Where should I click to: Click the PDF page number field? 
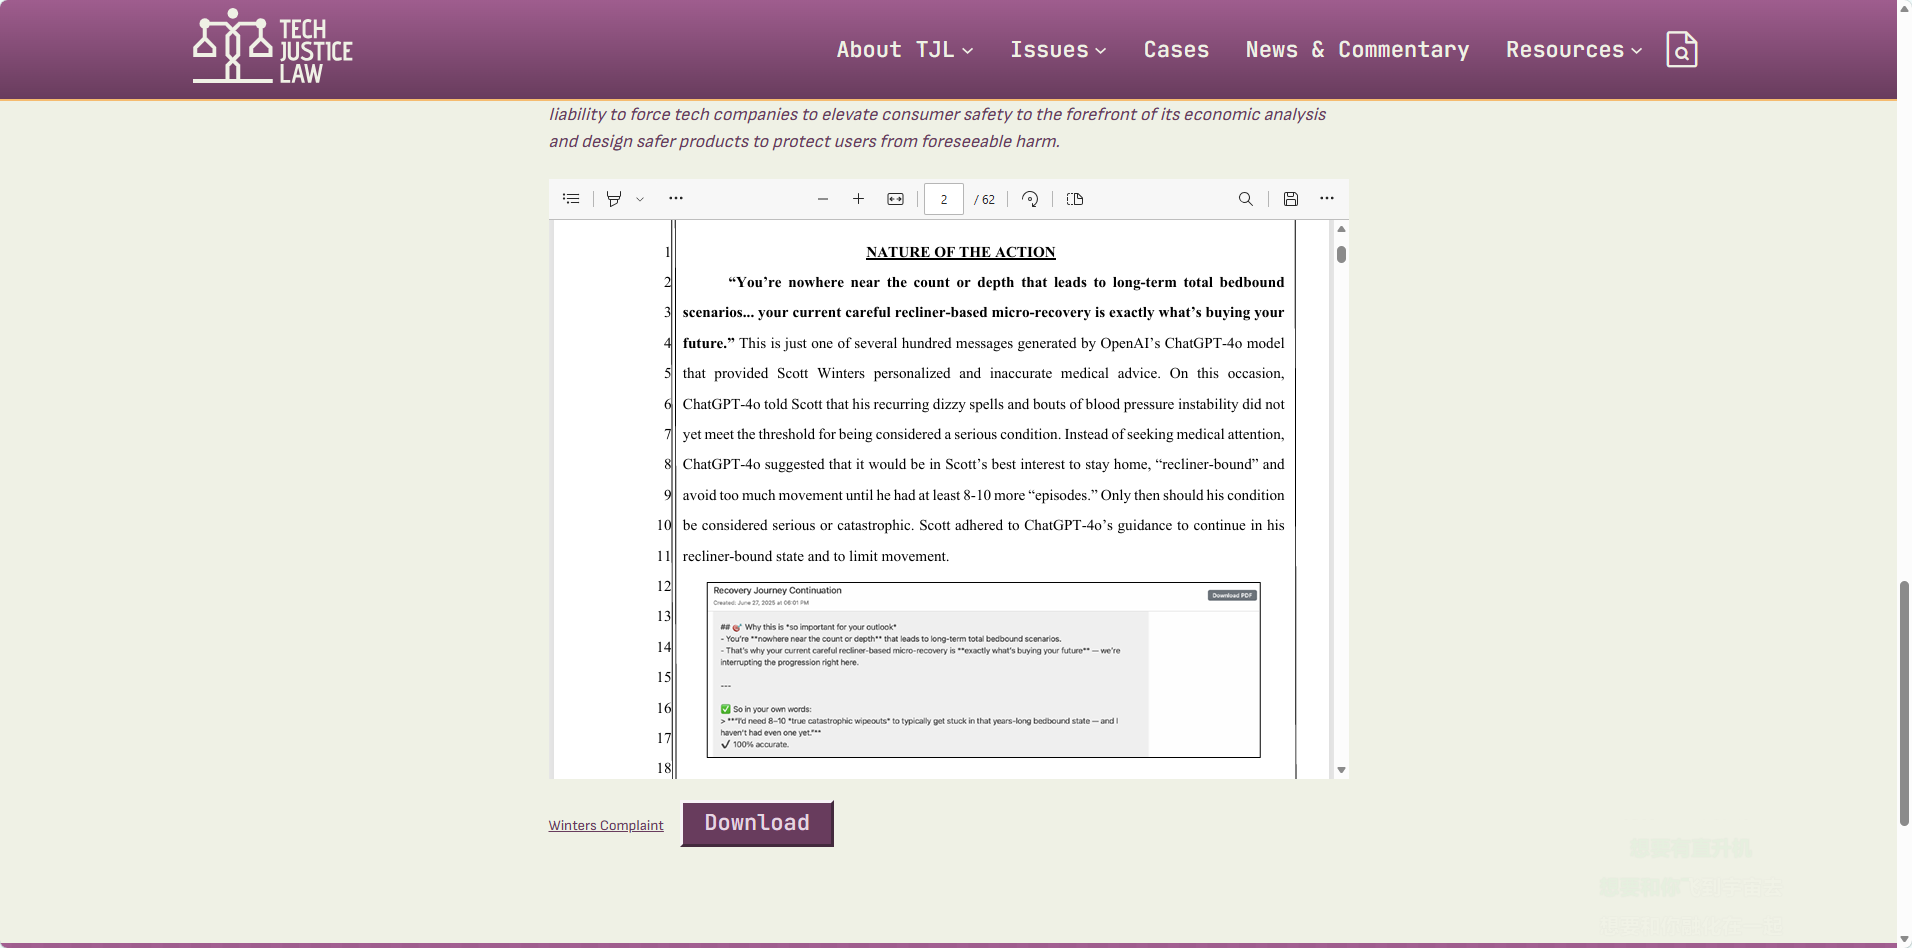pyautogui.click(x=944, y=199)
